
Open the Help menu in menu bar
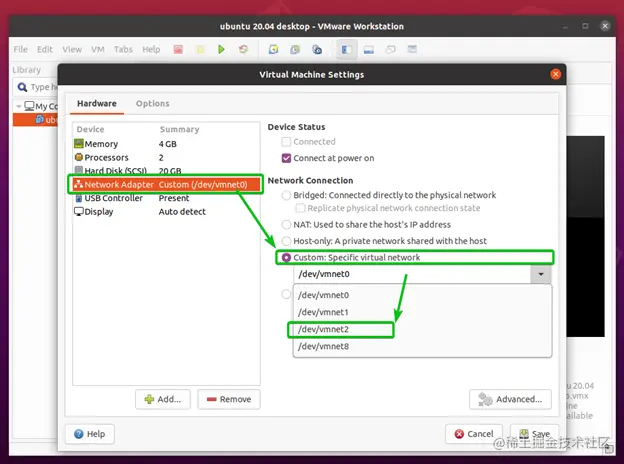[151, 49]
